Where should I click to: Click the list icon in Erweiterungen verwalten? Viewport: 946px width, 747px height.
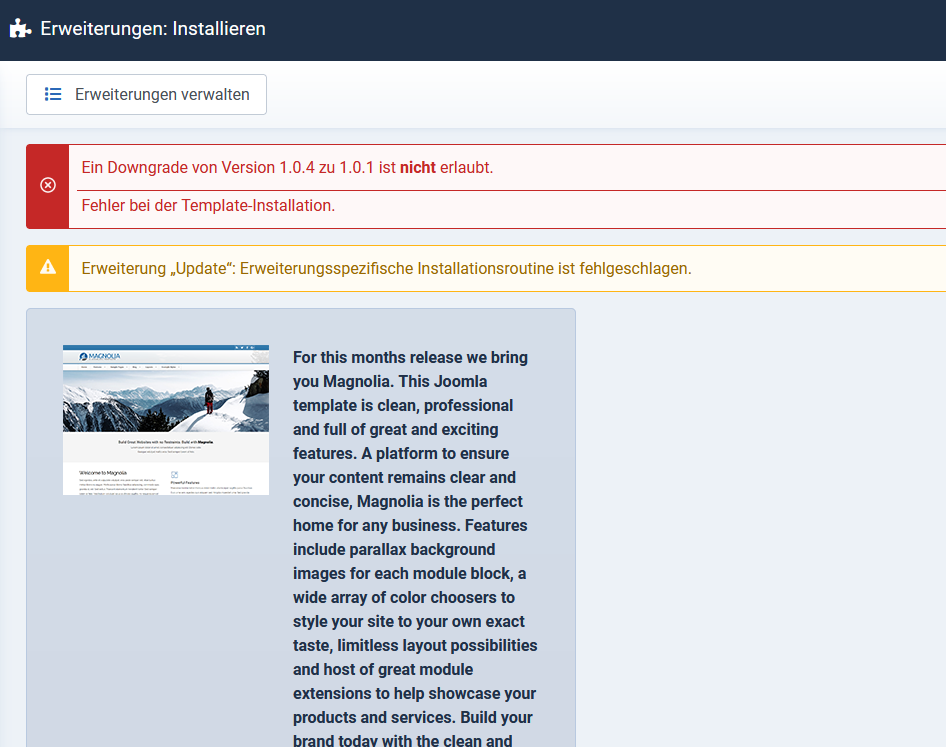[53, 94]
